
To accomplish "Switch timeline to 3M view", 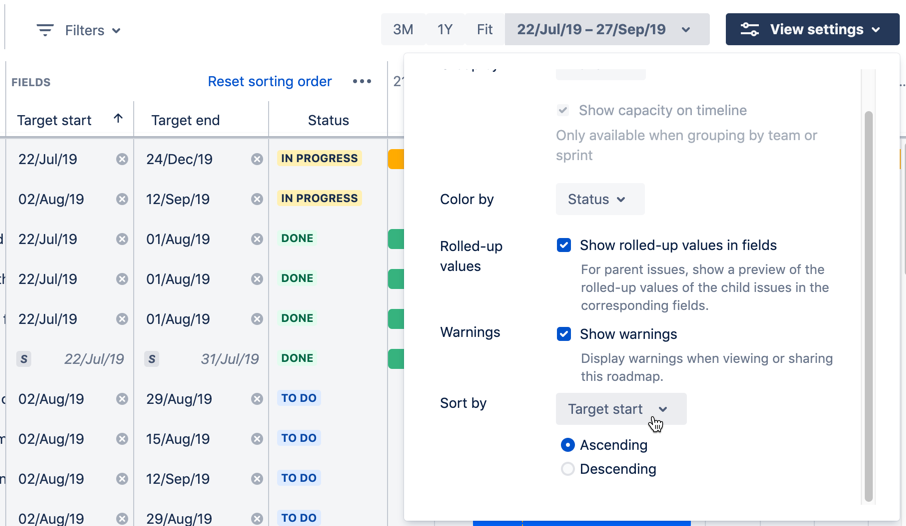I will pos(403,29).
